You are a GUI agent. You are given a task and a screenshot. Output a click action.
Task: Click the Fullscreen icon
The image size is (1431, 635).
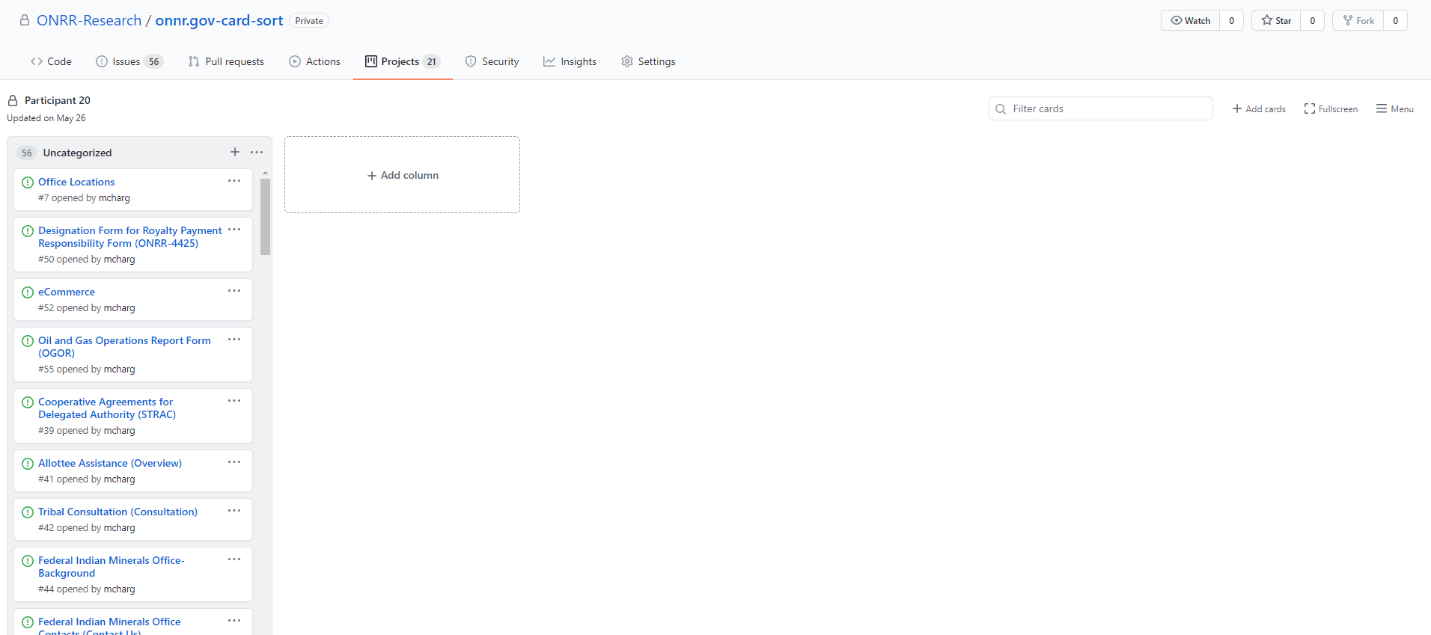click(1309, 109)
